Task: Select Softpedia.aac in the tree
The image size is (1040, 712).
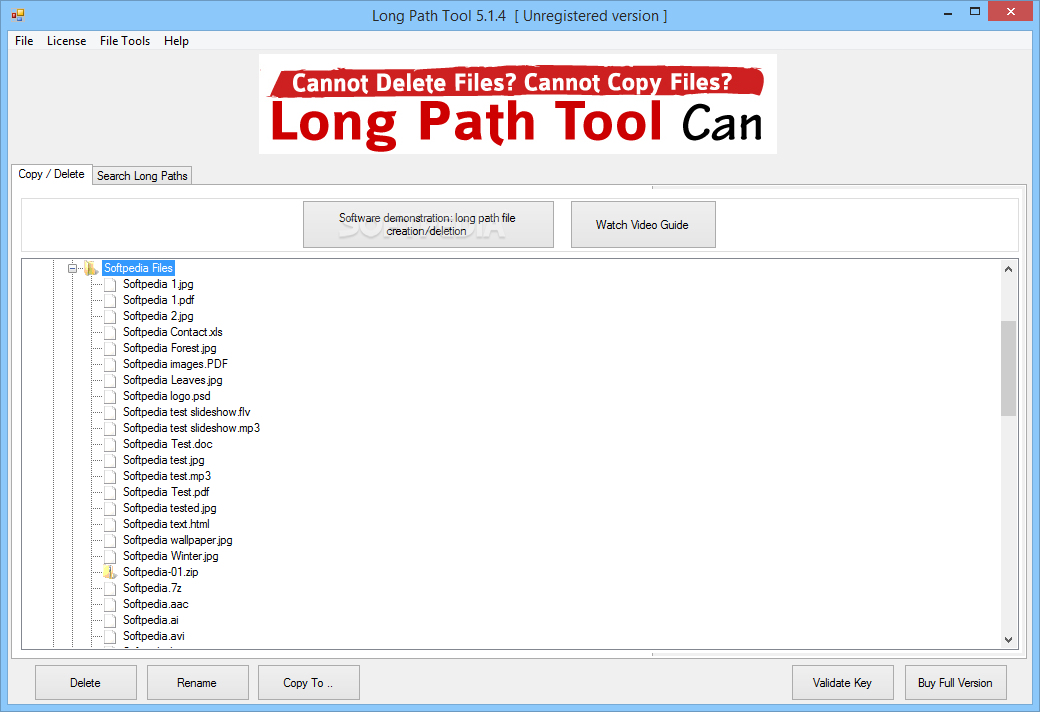Action: pos(155,605)
